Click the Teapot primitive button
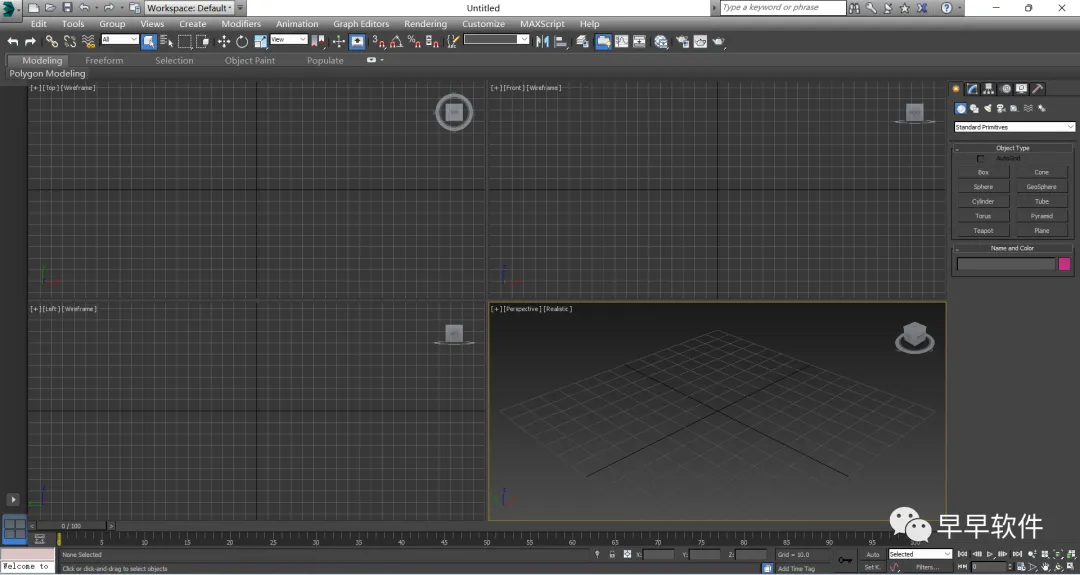Image resolution: width=1080 pixels, height=575 pixels. pyautogui.click(x=983, y=231)
